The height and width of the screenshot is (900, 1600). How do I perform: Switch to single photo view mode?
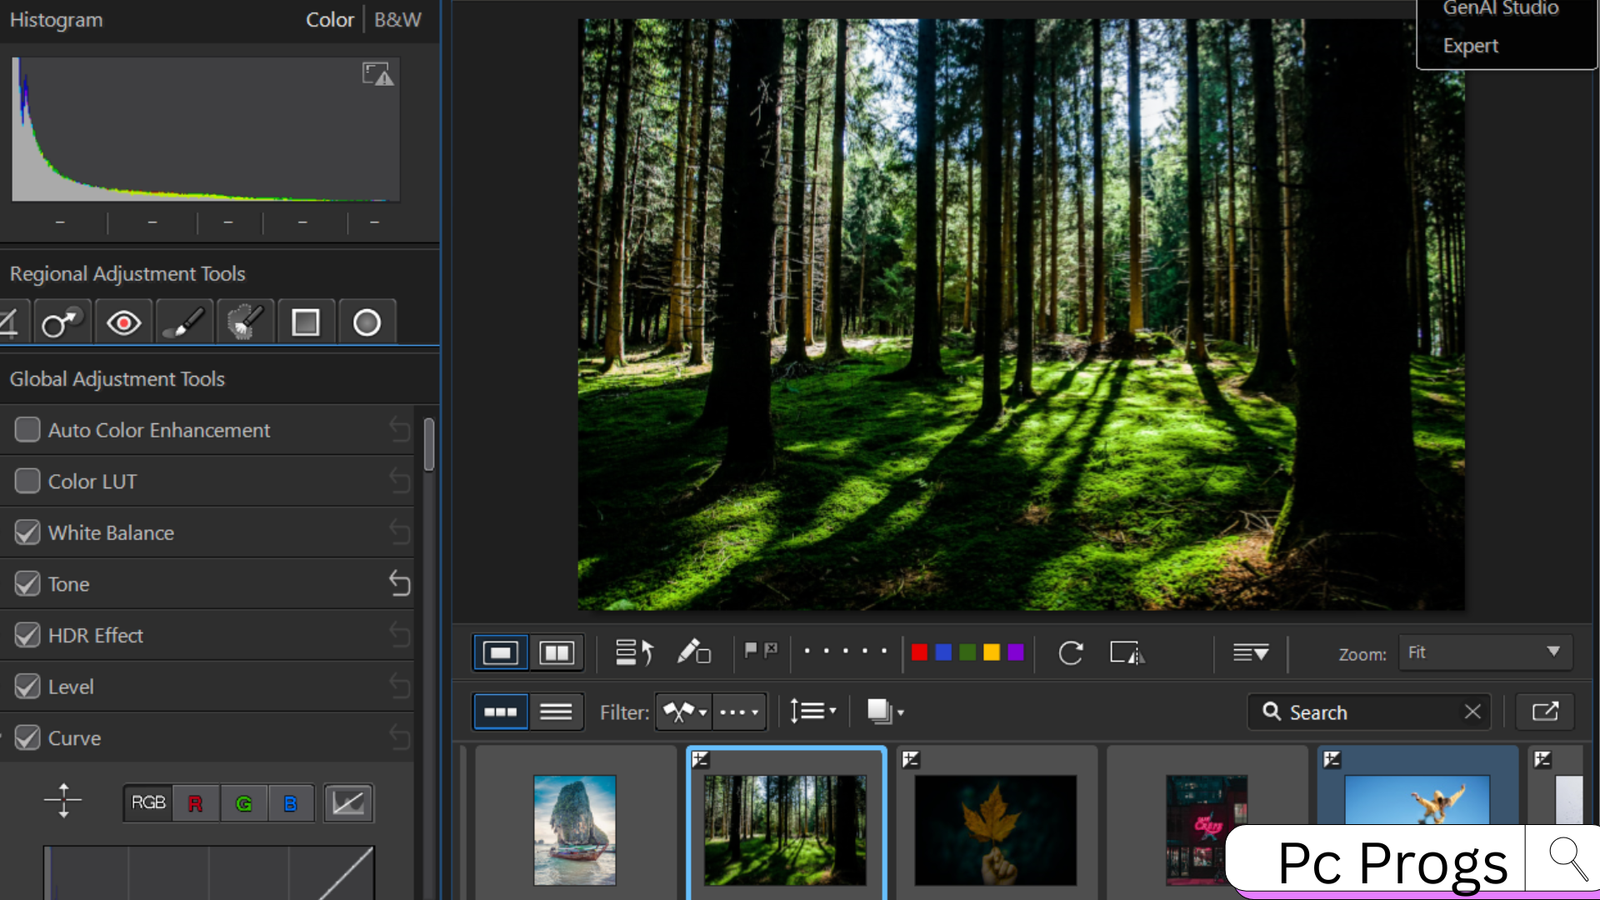click(x=500, y=653)
